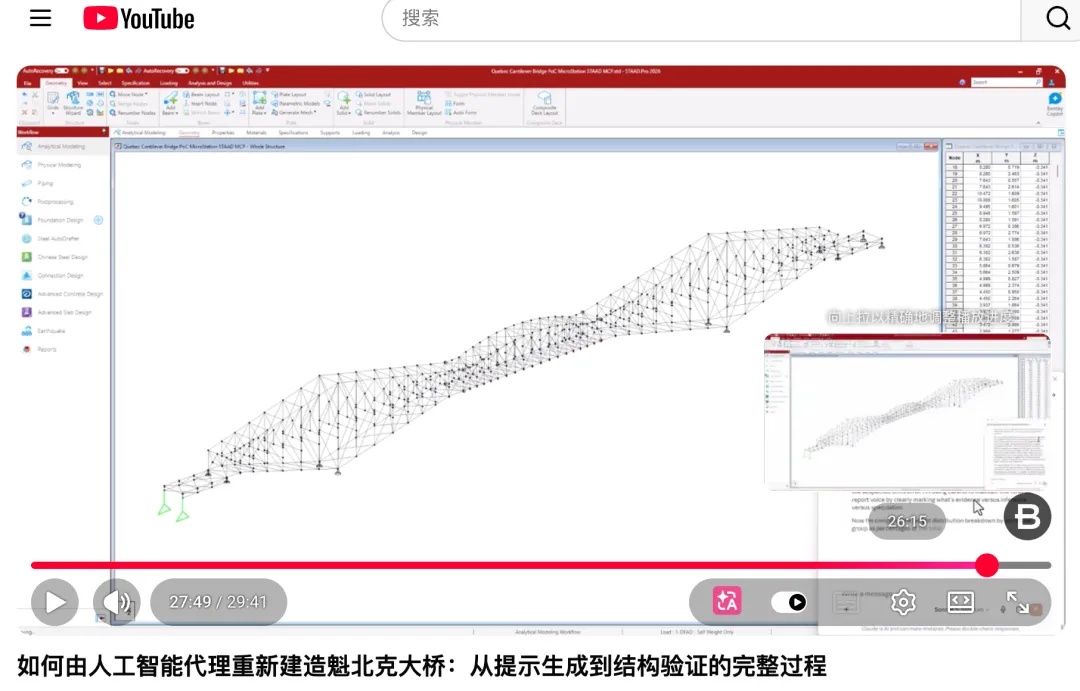Toggle the AI translate audio button

click(727, 601)
